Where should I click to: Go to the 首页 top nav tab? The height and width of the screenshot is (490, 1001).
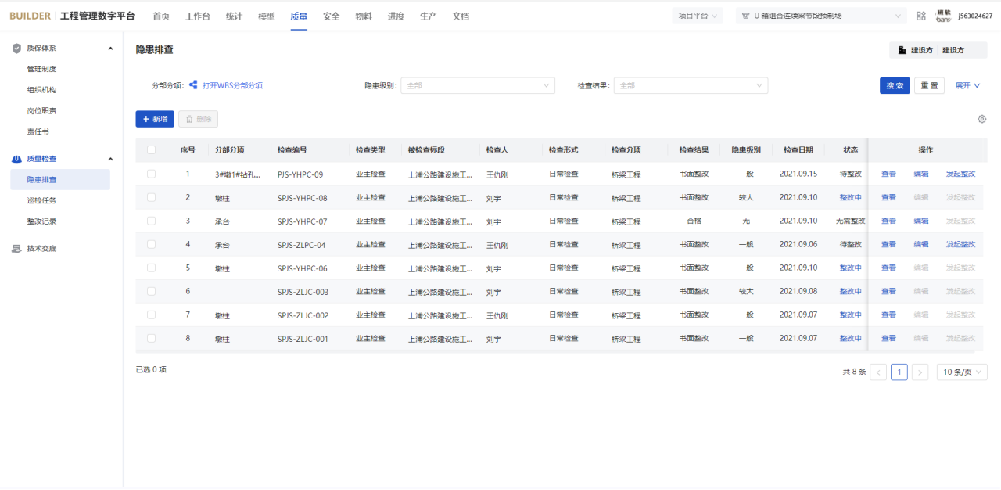(161, 16)
